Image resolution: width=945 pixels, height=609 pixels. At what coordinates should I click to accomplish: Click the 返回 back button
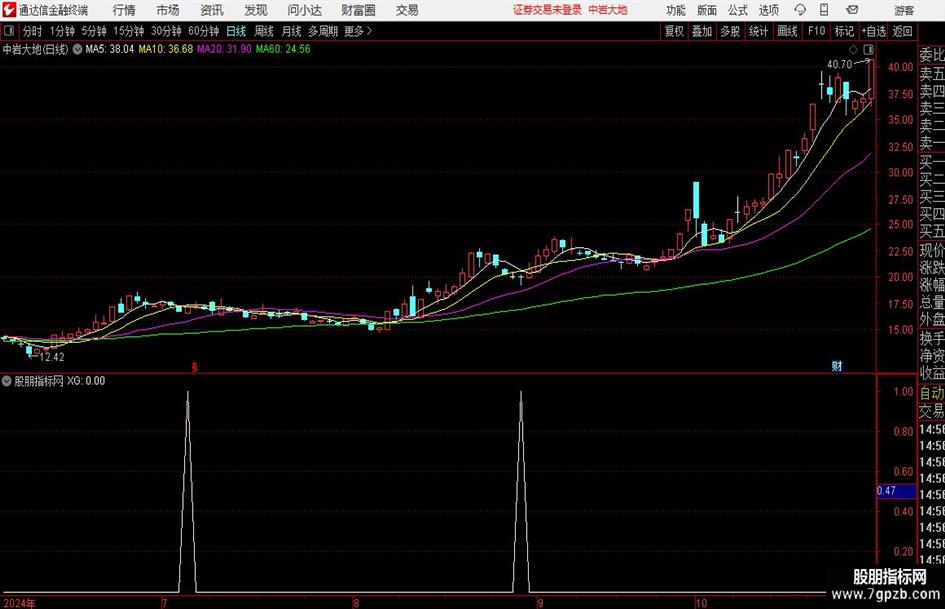coord(902,31)
